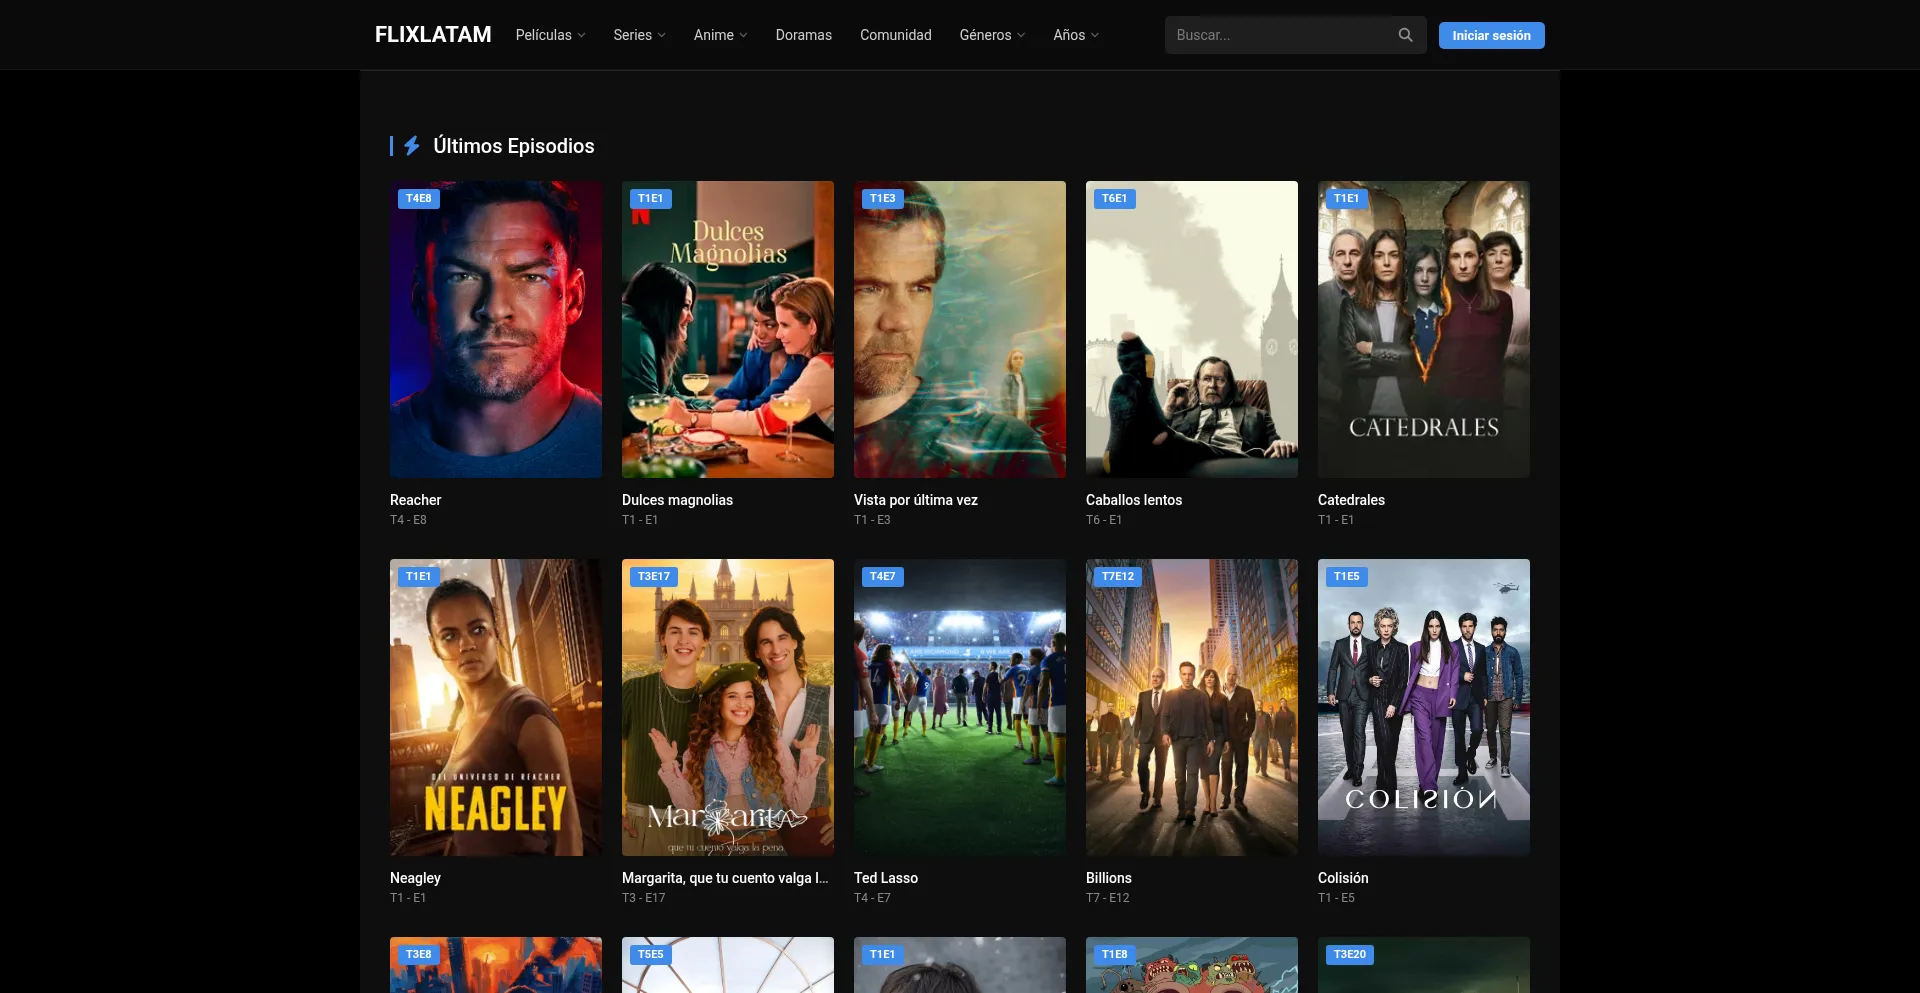Click the "T4 - E8" text under Reacher
This screenshot has height=993, width=1920.
pyautogui.click(x=408, y=520)
